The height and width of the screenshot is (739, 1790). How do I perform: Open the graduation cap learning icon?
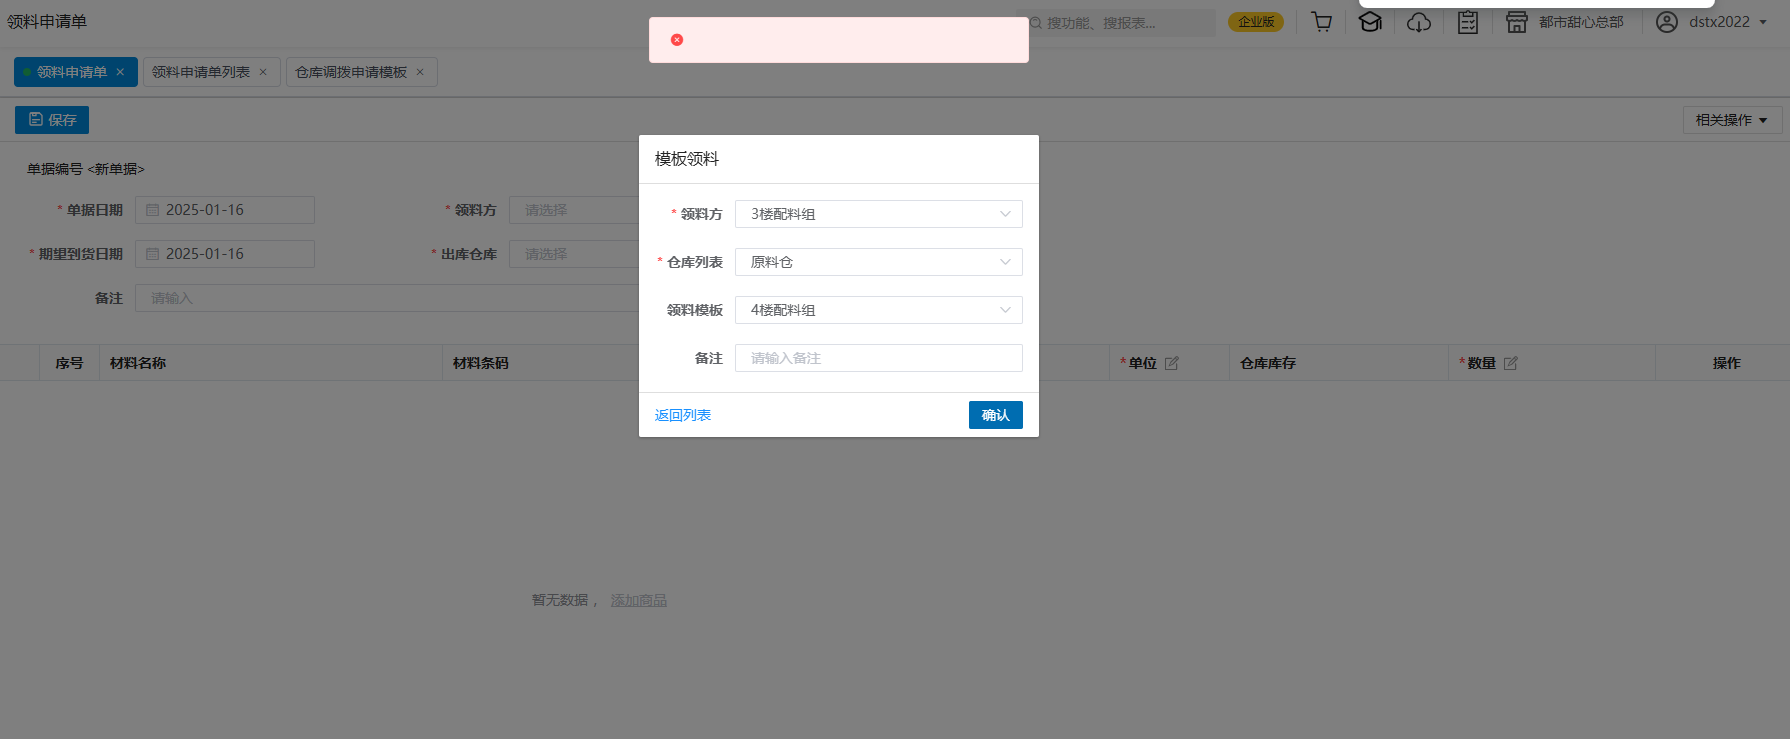point(1370,22)
